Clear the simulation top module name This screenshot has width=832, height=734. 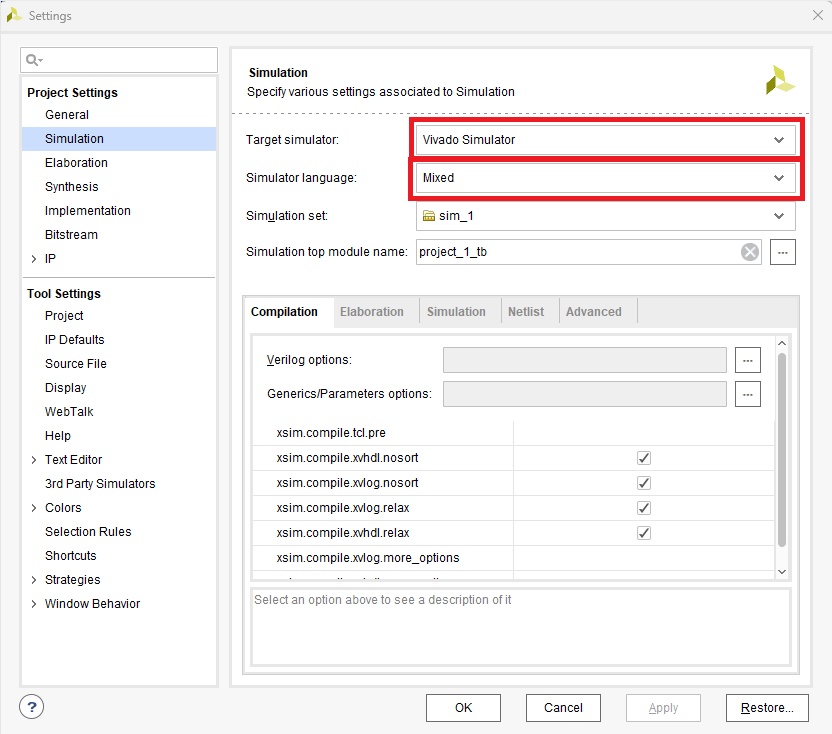[750, 252]
